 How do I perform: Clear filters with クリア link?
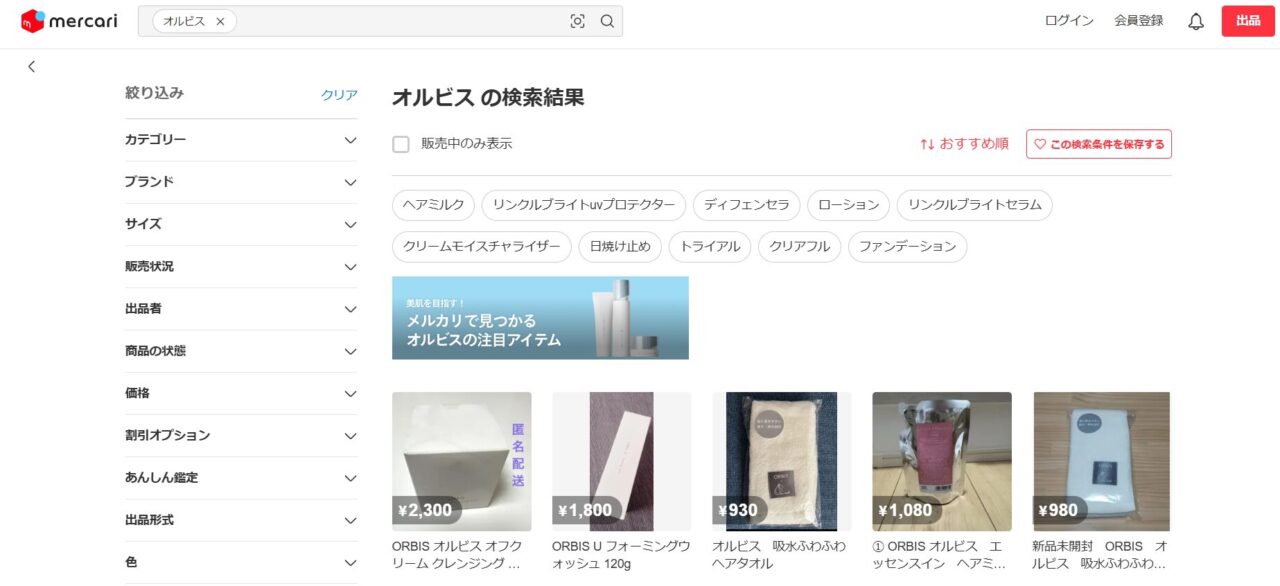click(x=339, y=95)
